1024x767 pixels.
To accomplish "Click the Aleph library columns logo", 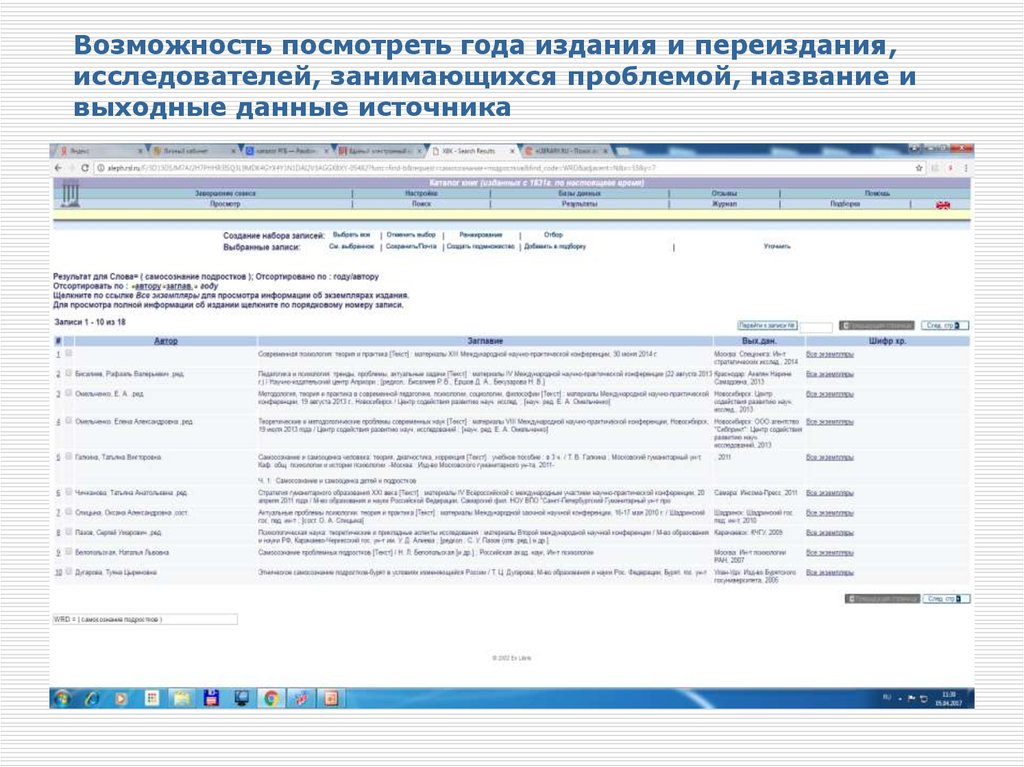I will [74, 194].
